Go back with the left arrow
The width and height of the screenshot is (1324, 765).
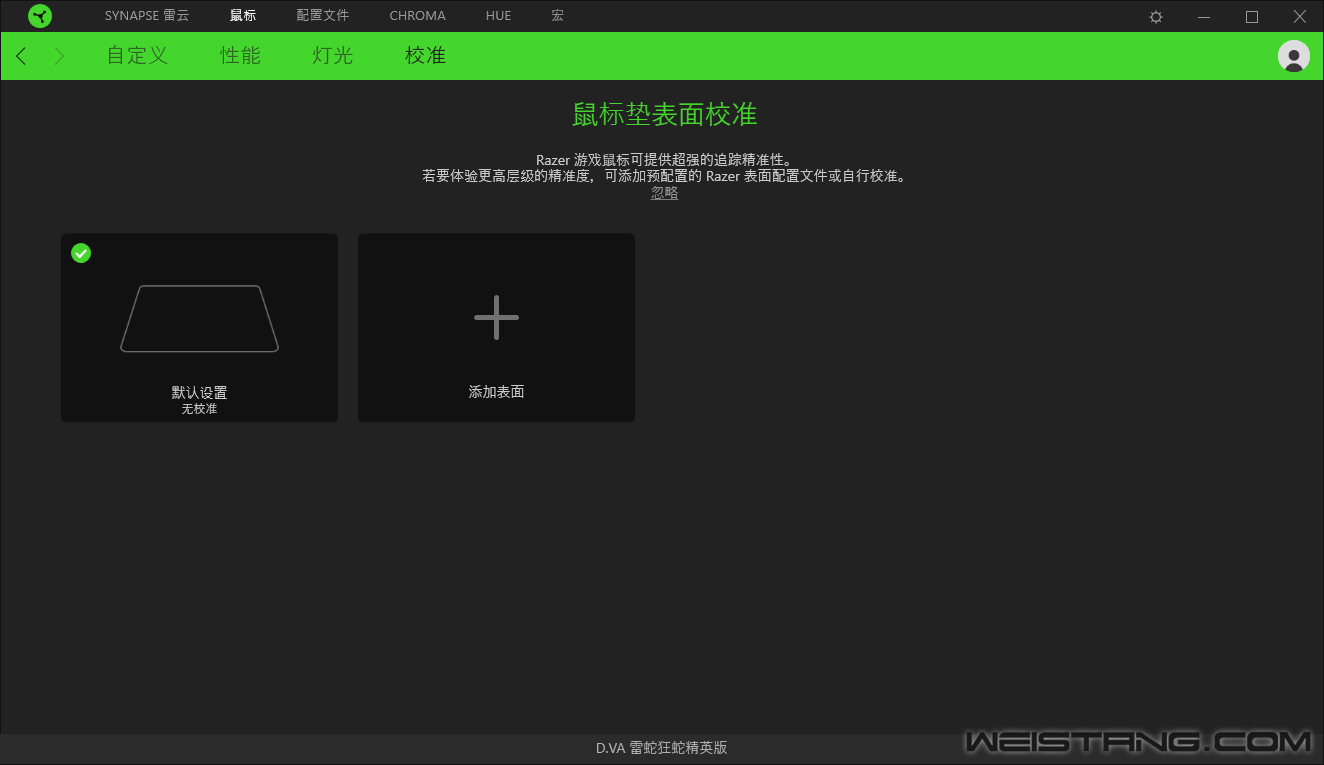(21, 56)
